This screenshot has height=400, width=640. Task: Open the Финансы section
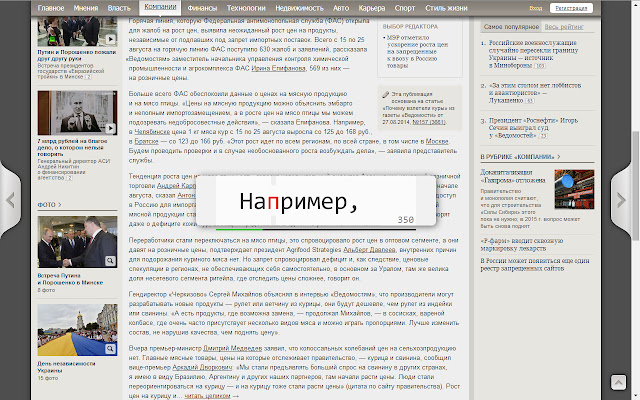click(x=202, y=8)
